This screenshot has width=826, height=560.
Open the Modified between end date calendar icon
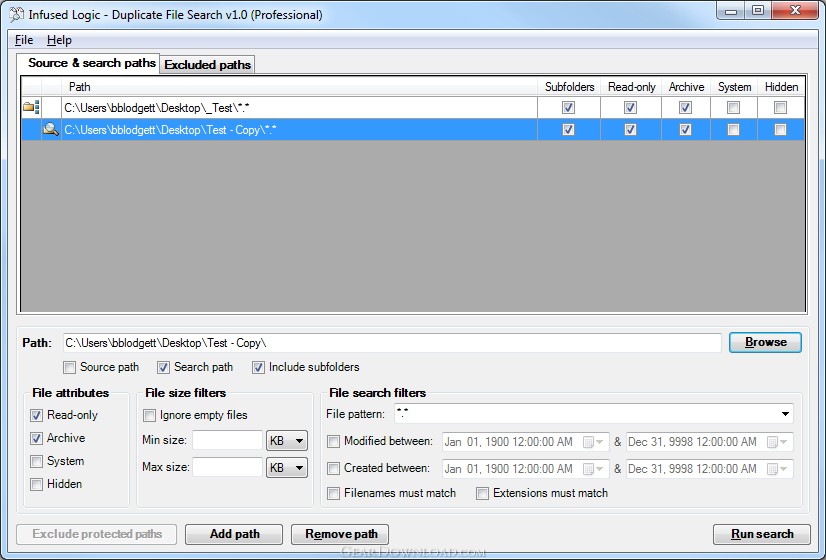[778, 442]
